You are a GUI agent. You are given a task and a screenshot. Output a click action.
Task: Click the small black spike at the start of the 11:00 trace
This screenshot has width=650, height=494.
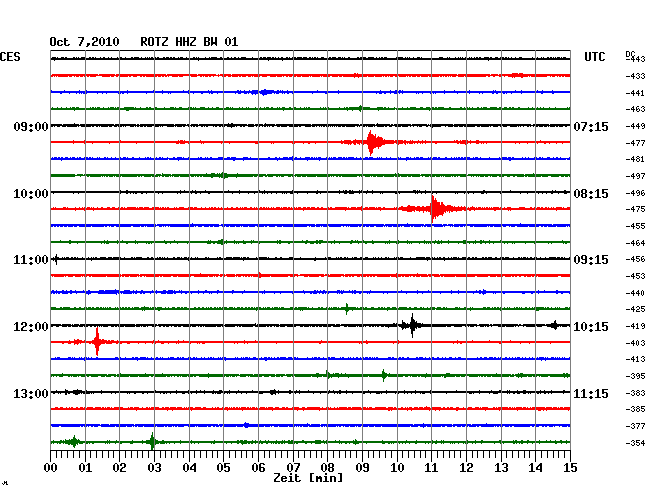coord(56,259)
